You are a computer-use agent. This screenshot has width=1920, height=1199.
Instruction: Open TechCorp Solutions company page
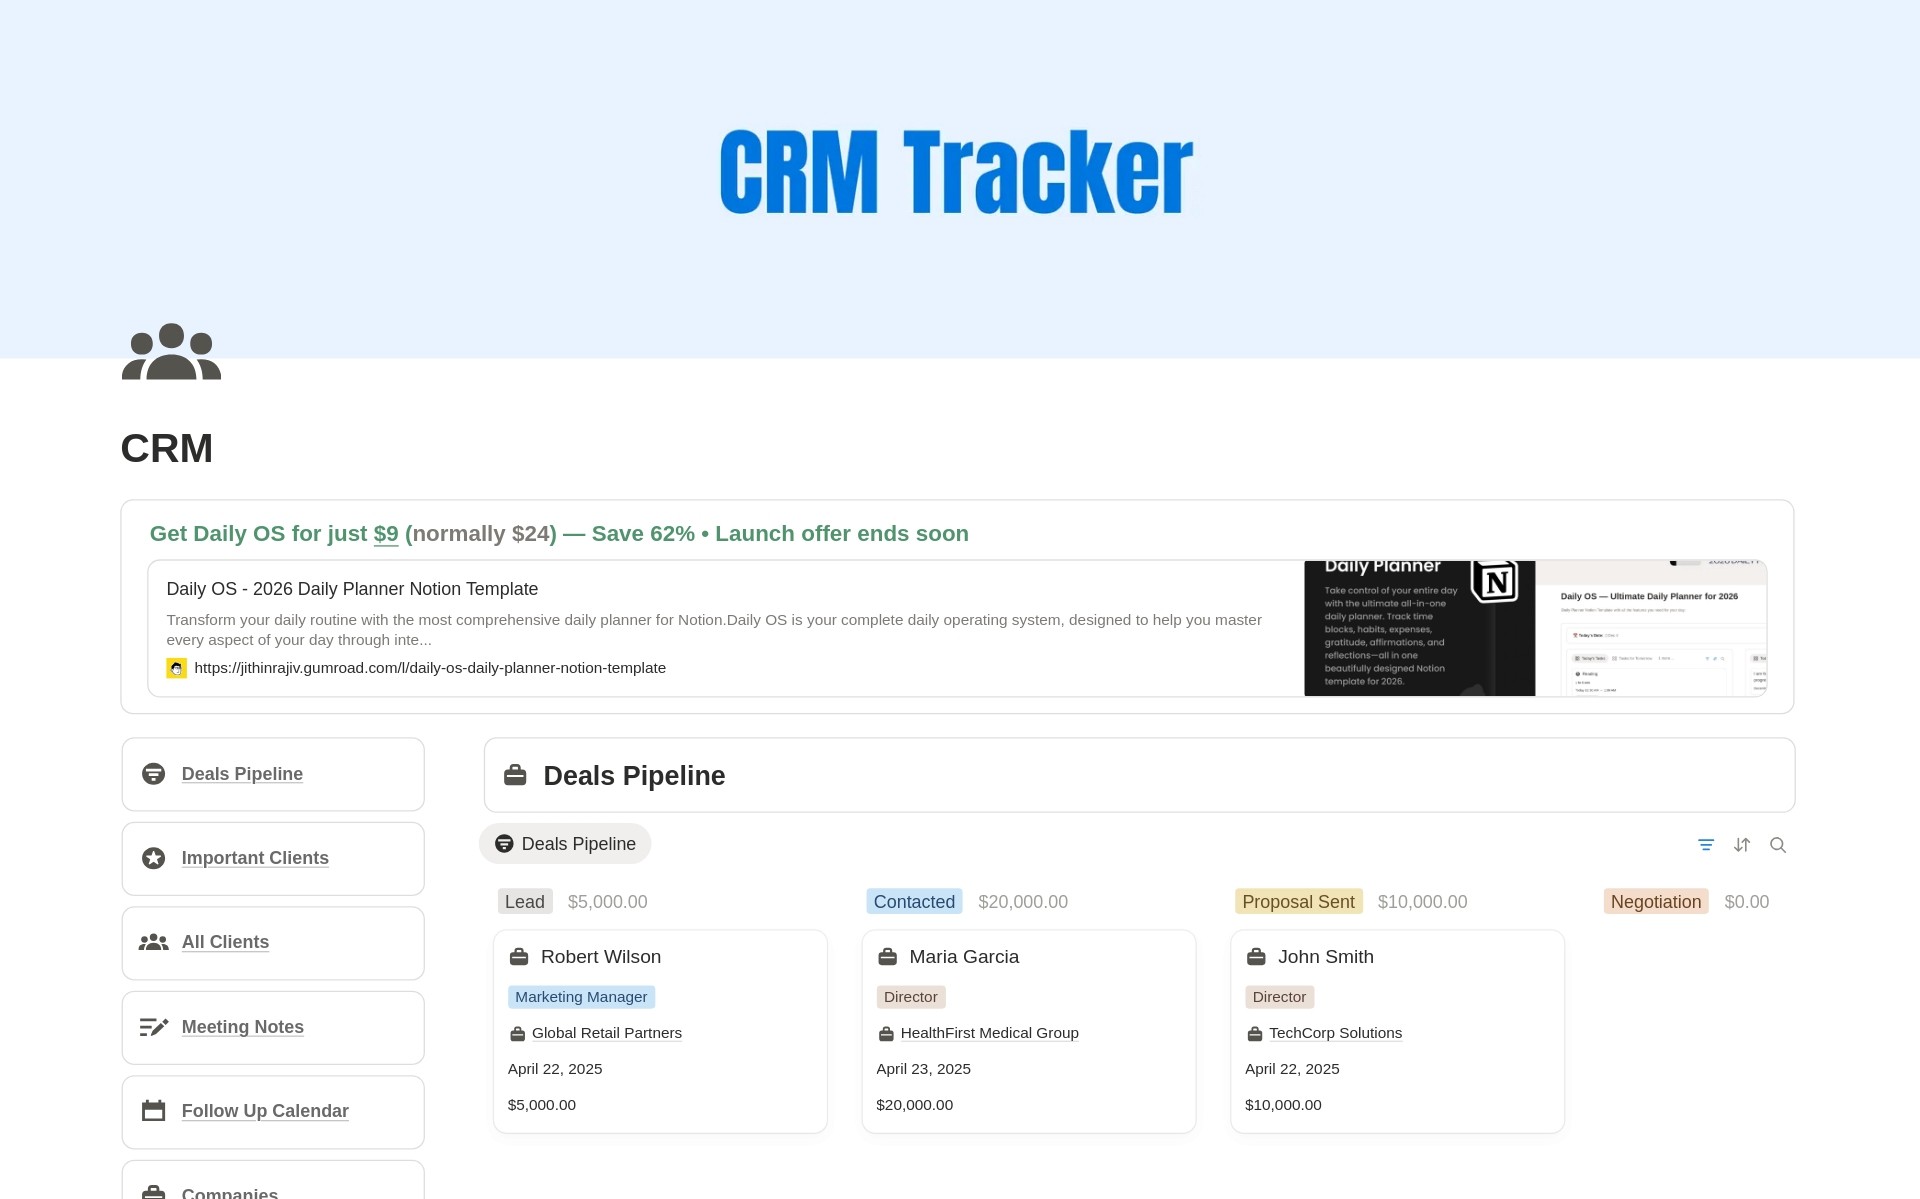coord(1335,1032)
